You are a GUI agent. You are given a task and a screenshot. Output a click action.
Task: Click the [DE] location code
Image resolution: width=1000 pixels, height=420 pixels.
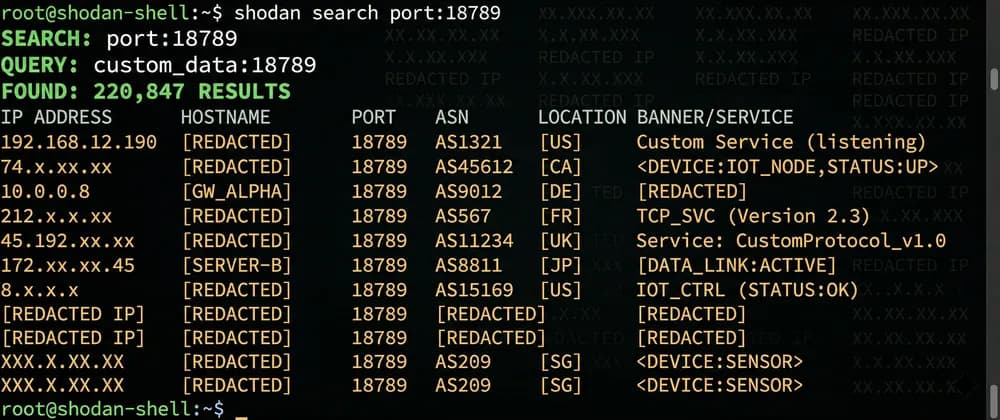click(561, 192)
